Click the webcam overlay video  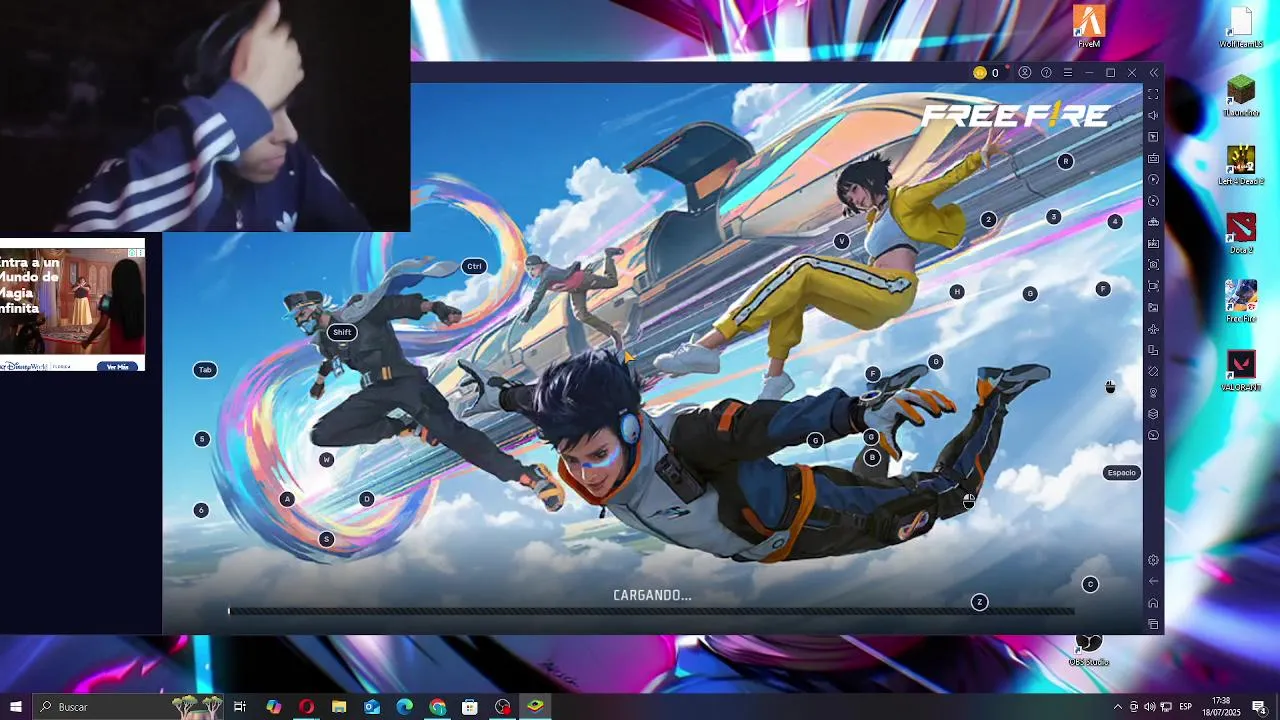click(205, 116)
